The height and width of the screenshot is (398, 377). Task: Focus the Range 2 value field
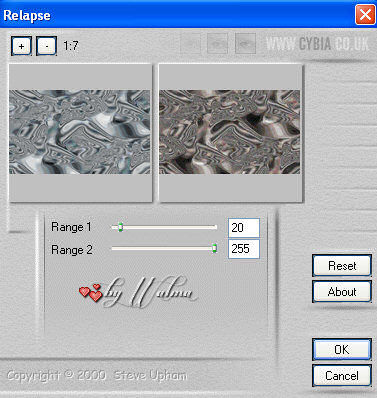[x=244, y=249]
